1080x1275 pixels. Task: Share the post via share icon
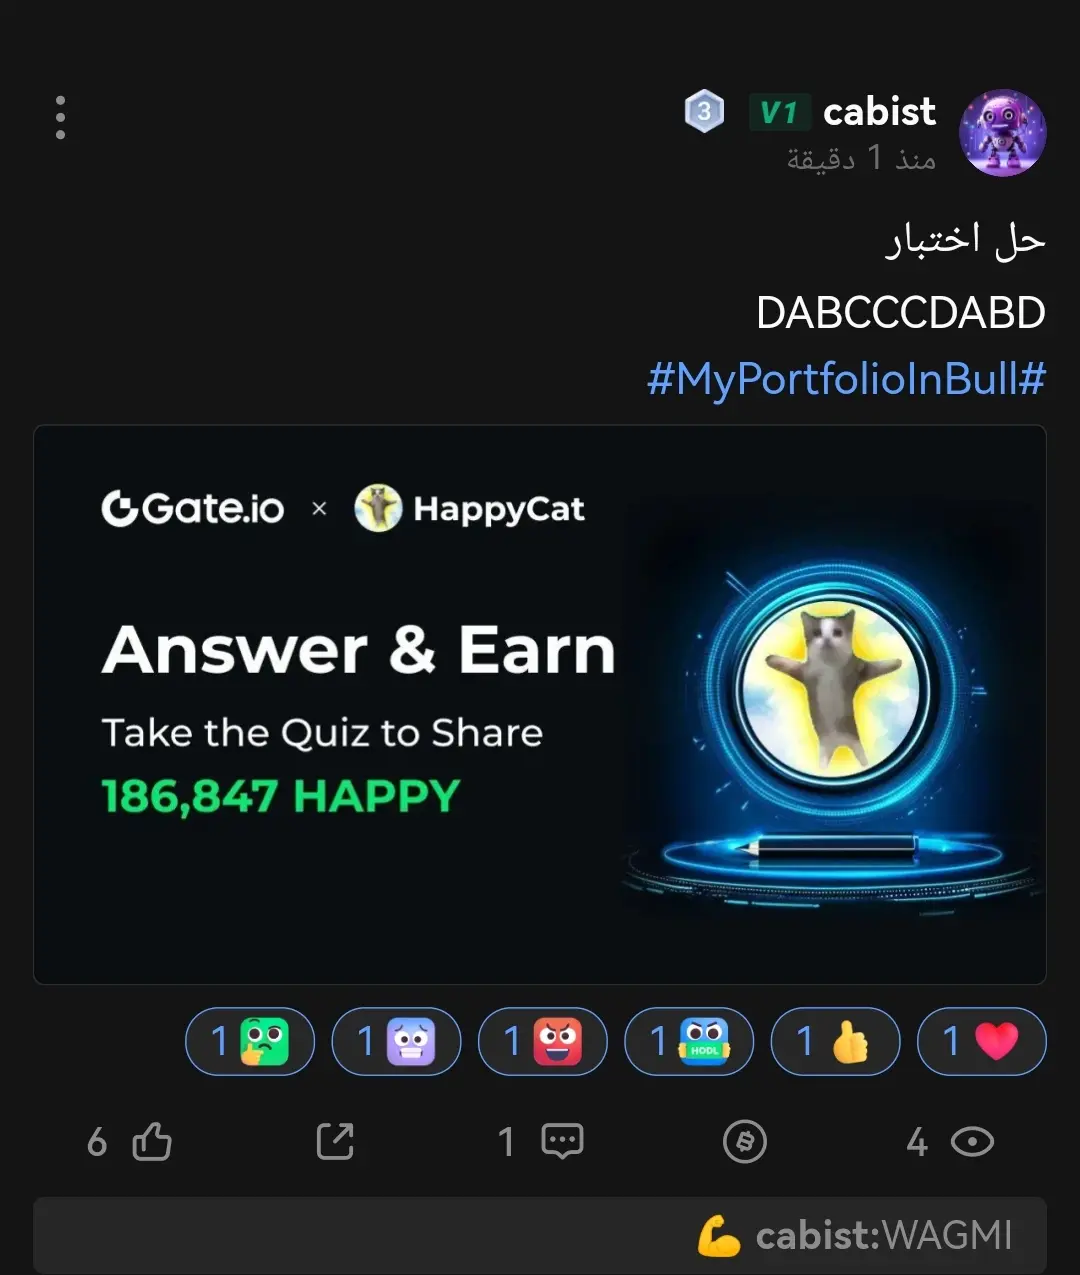335,1141
